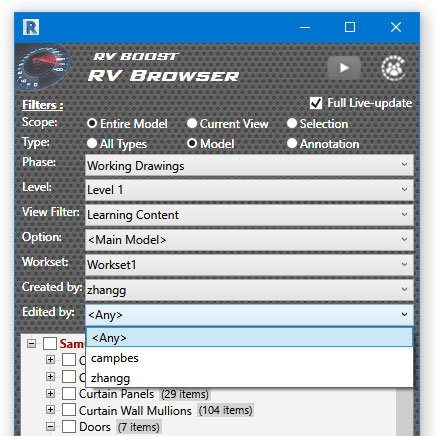Open the Level dropdown showing Level 1
The width and height of the screenshot is (436, 436).
pos(249,190)
